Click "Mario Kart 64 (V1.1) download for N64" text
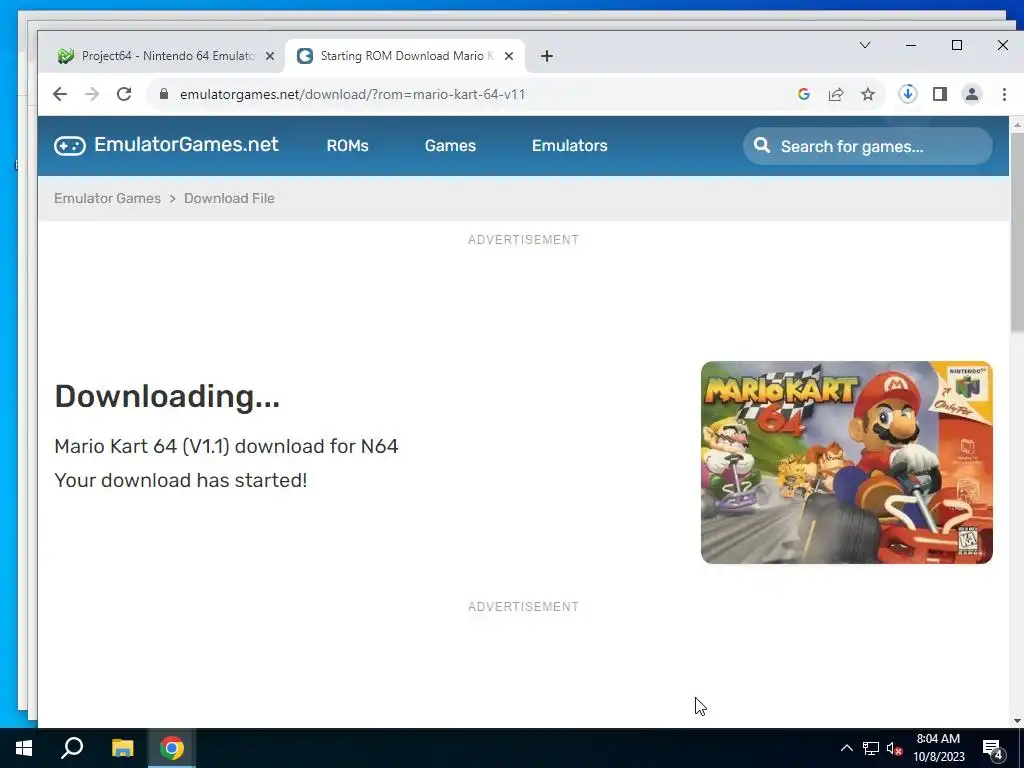1024x768 pixels. 226,447
